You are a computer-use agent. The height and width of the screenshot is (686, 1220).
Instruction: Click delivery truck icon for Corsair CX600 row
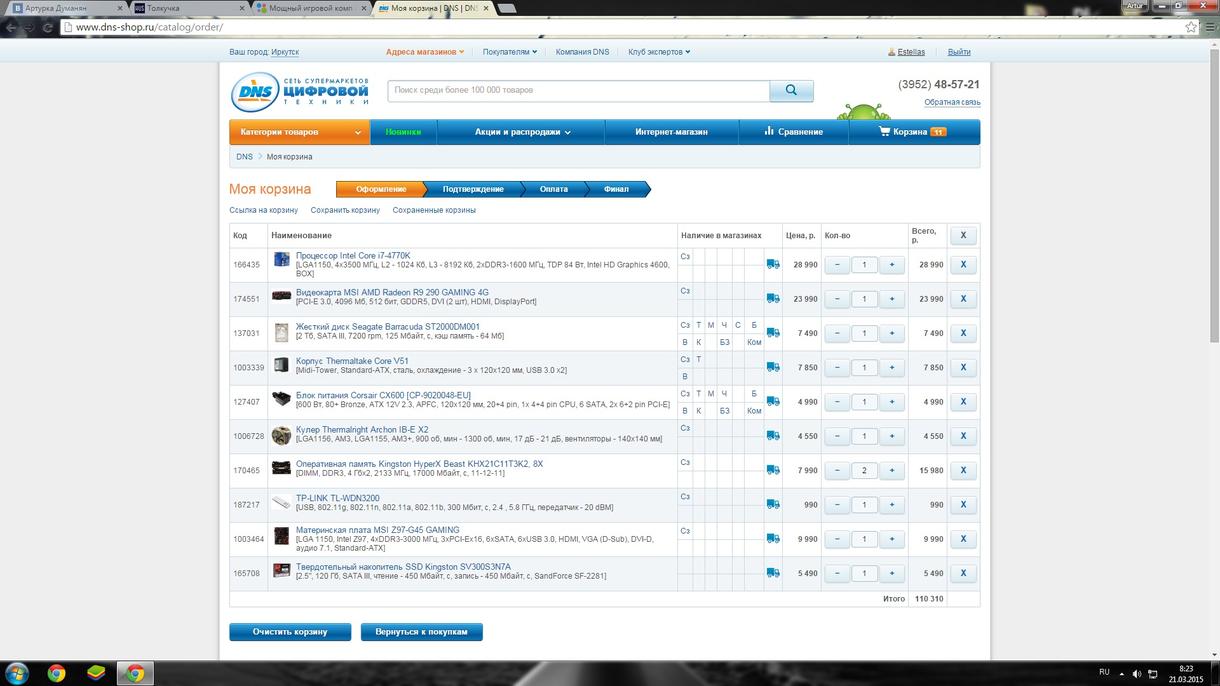pos(773,401)
